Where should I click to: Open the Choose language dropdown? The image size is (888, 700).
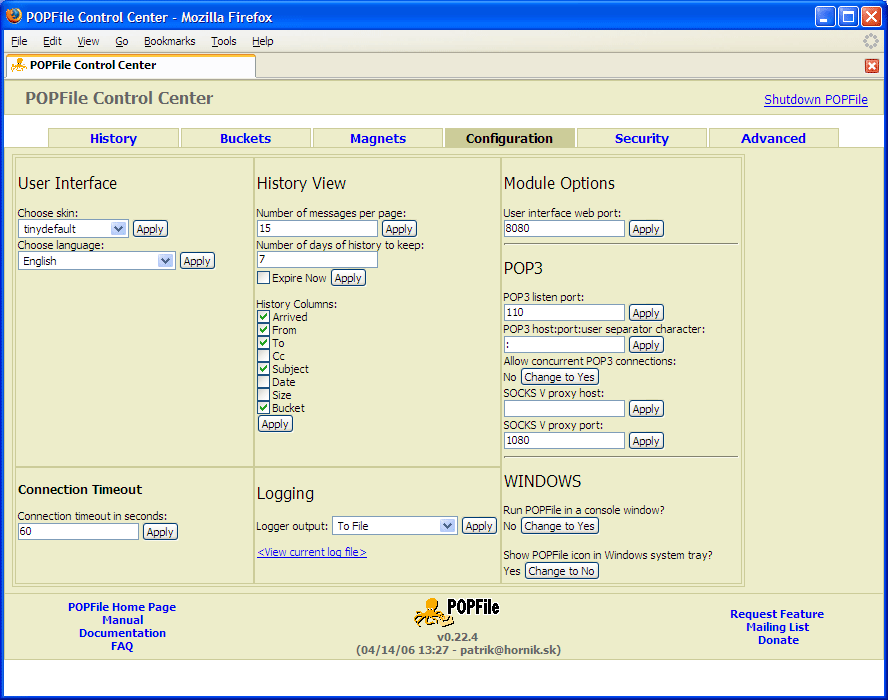pos(97,261)
